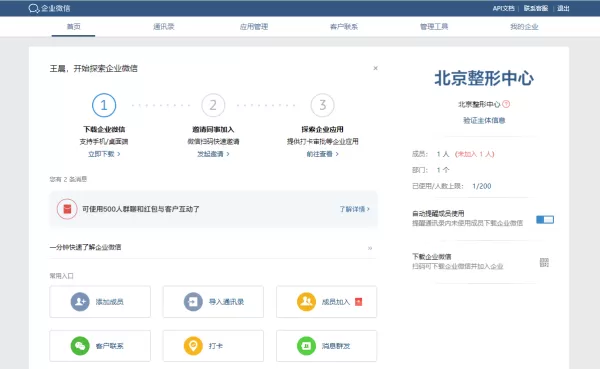Click the 打卡 location pin icon
Screen dimensions: 600x369
(193, 346)
